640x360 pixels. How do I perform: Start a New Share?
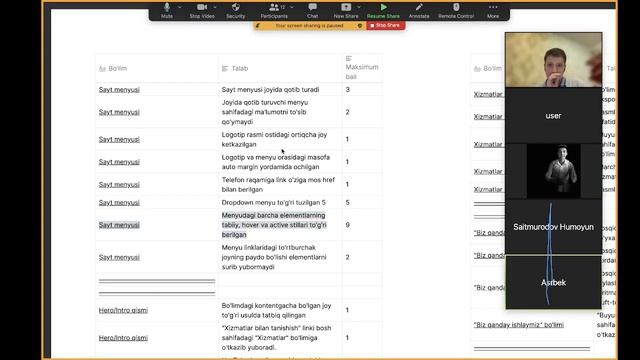(x=346, y=11)
